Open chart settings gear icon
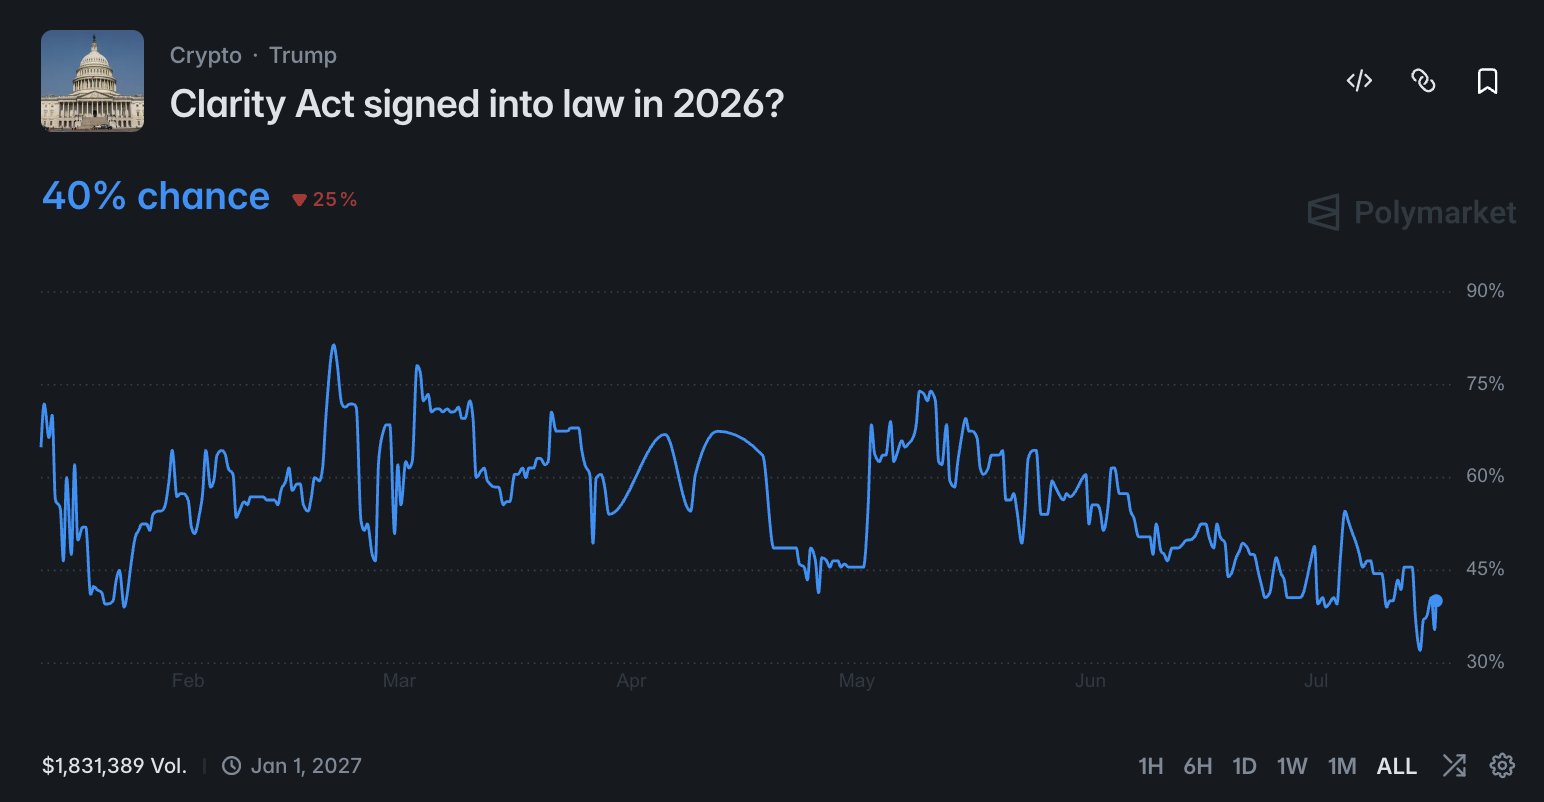 click(x=1502, y=766)
